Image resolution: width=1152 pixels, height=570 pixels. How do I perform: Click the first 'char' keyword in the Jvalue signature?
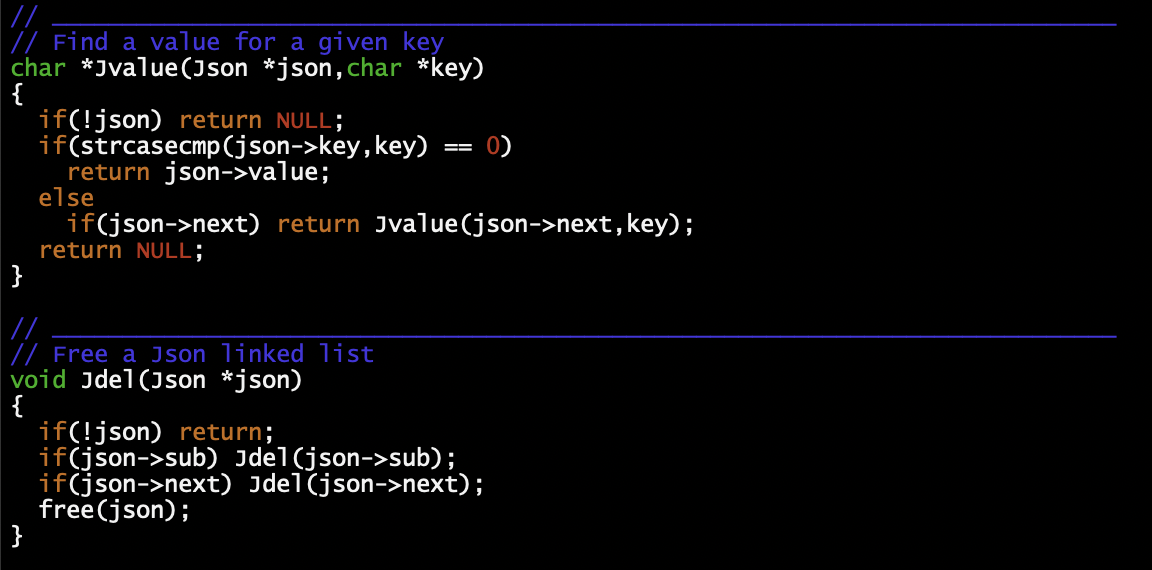tap(38, 68)
